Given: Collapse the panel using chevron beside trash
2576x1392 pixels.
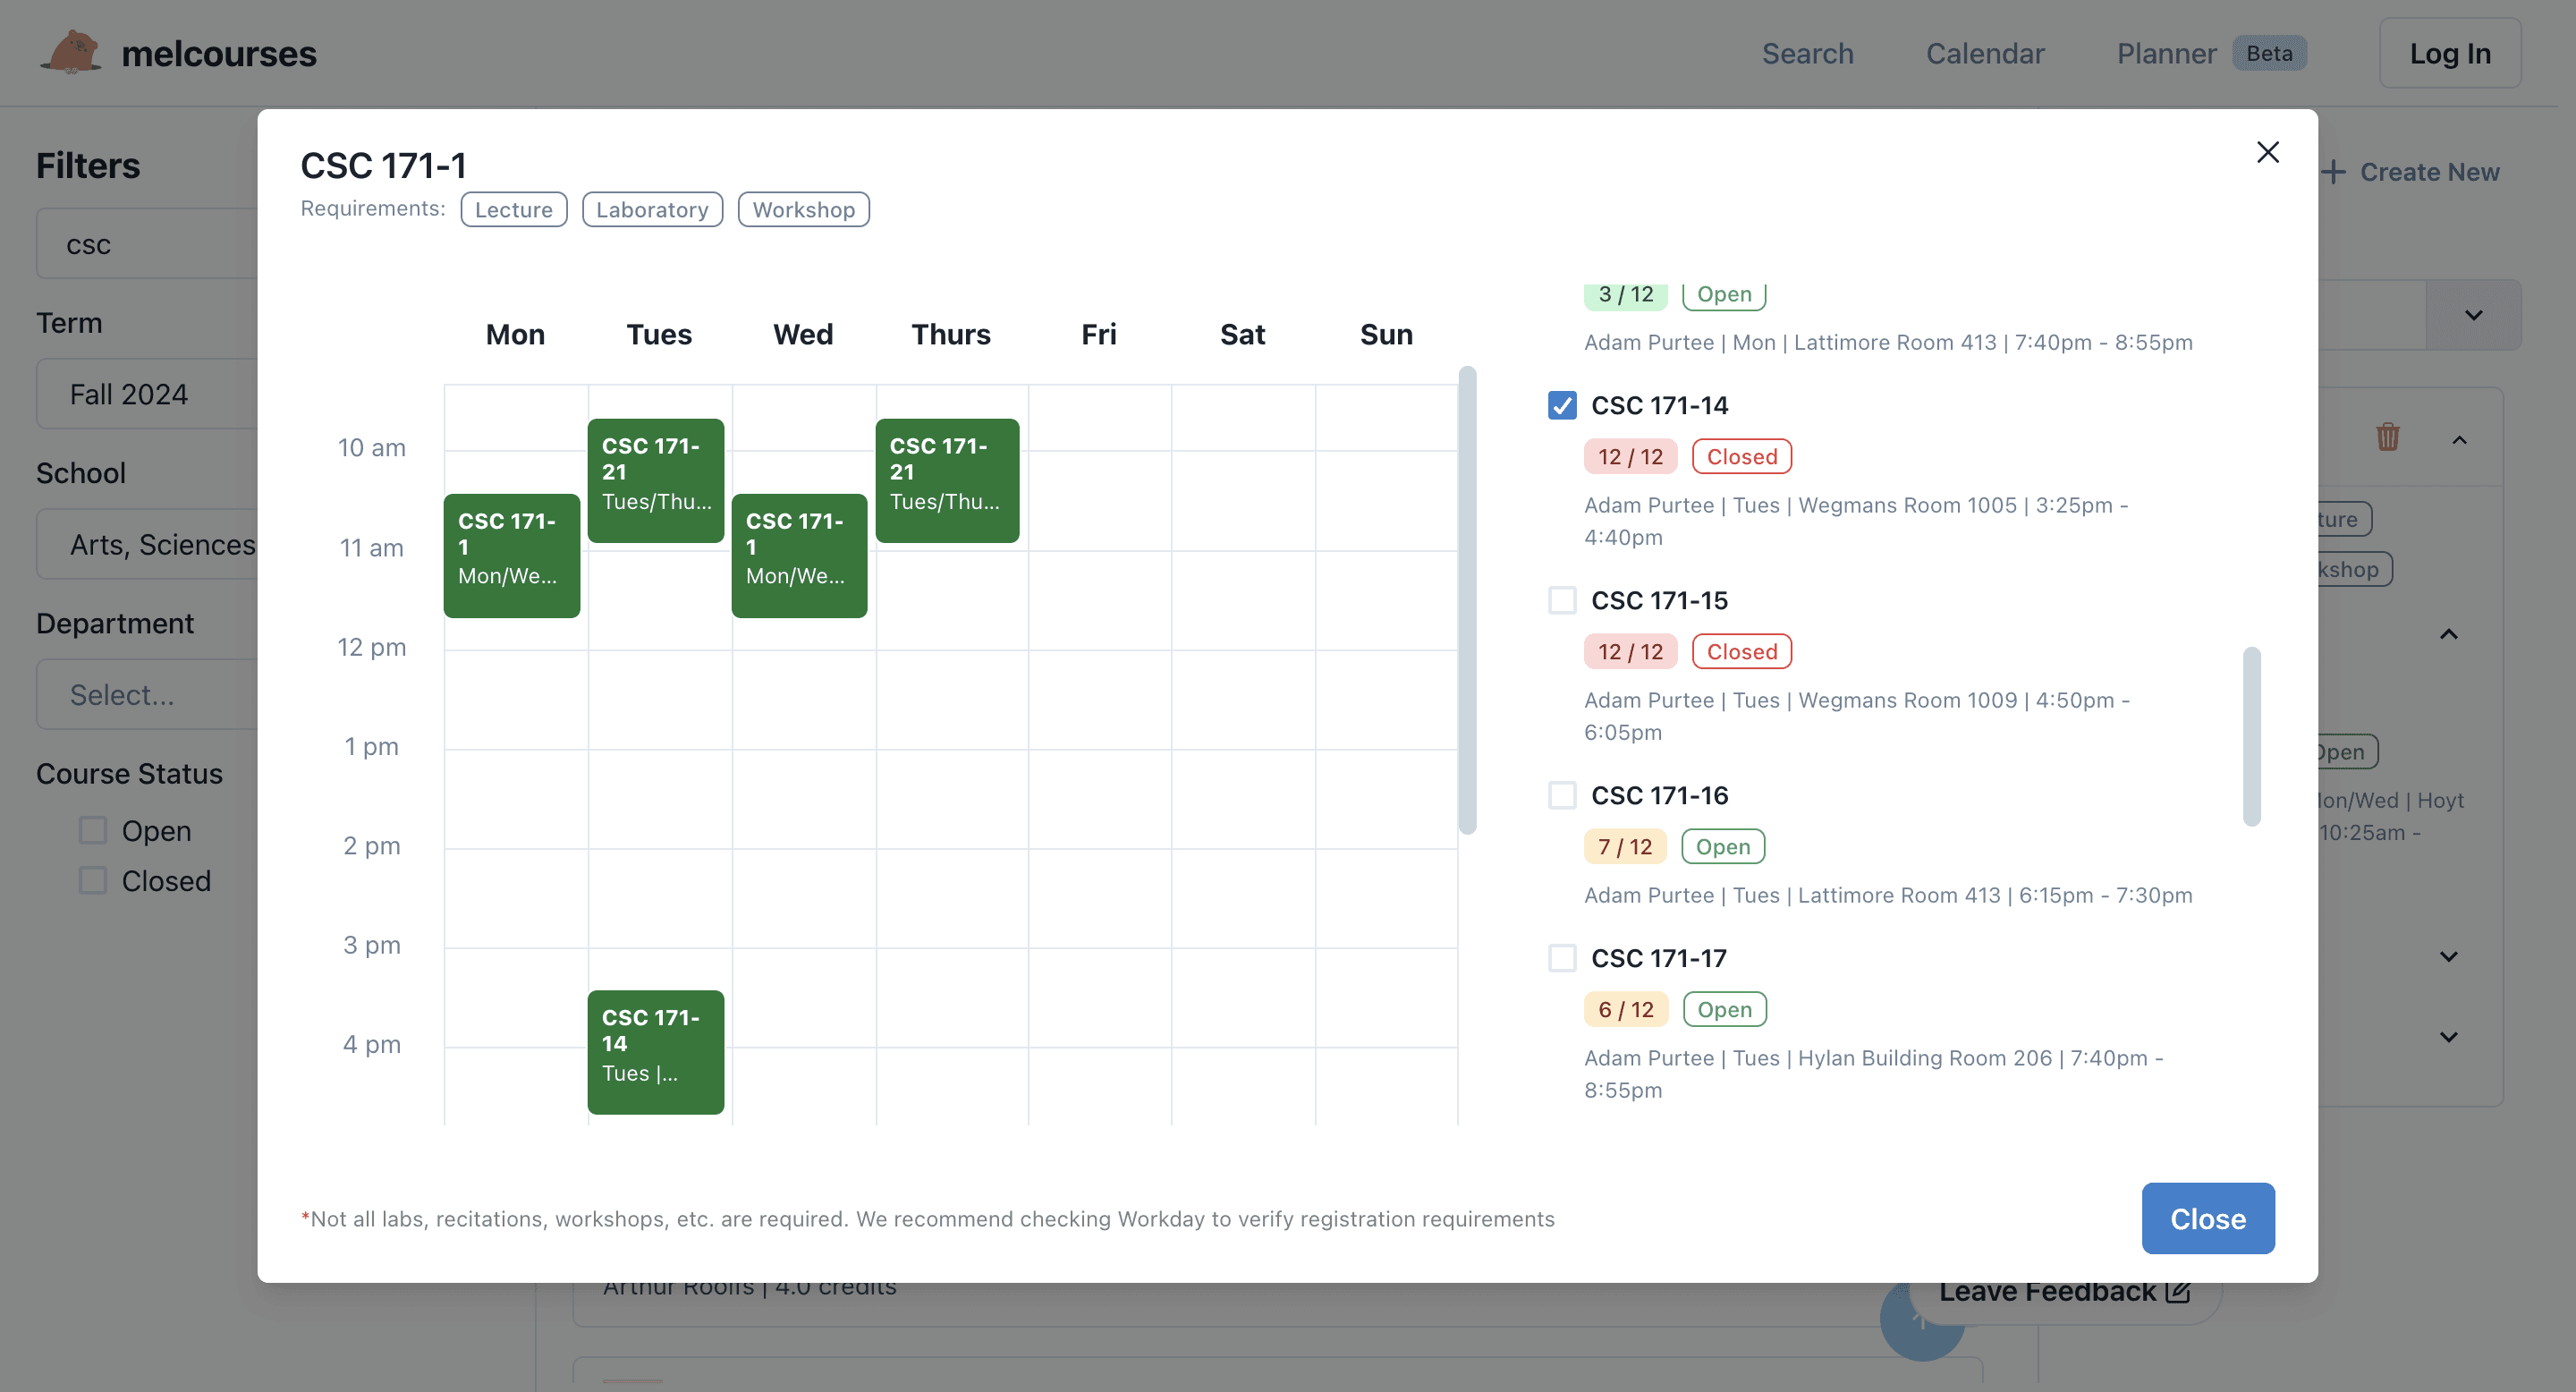Looking at the screenshot, I should 2459,439.
